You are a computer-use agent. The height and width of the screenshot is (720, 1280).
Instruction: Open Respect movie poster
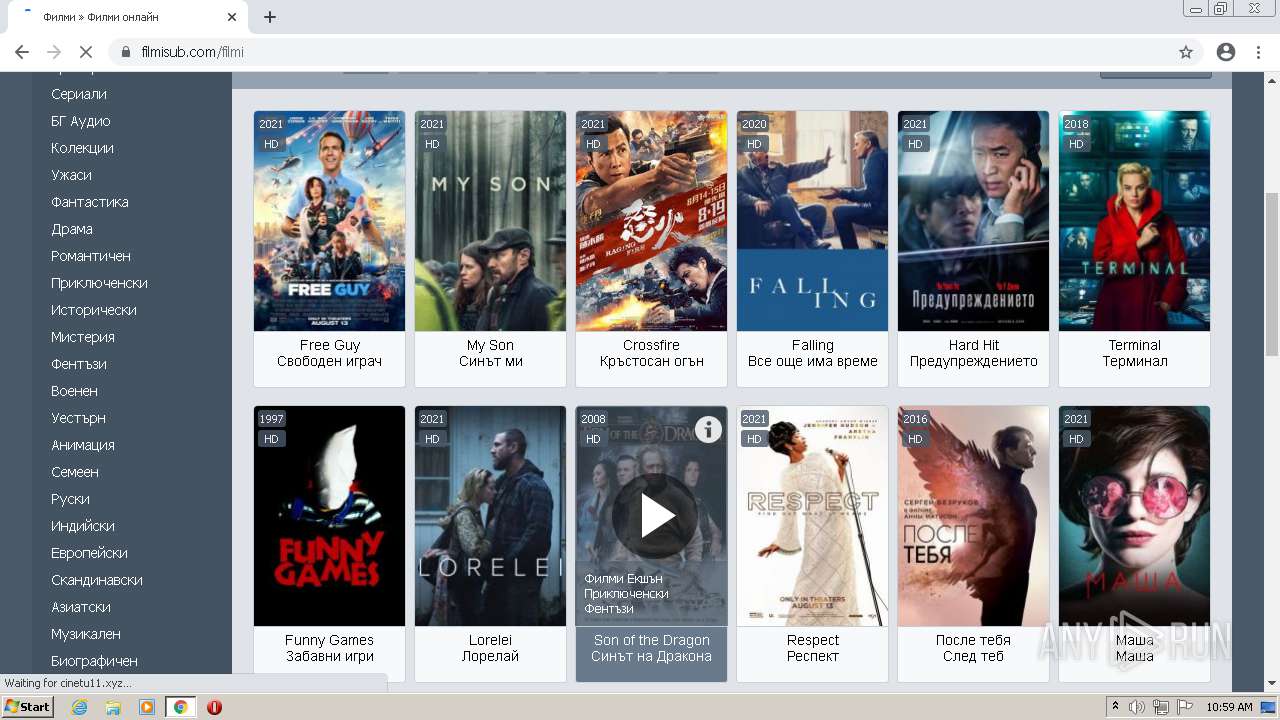click(812, 516)
